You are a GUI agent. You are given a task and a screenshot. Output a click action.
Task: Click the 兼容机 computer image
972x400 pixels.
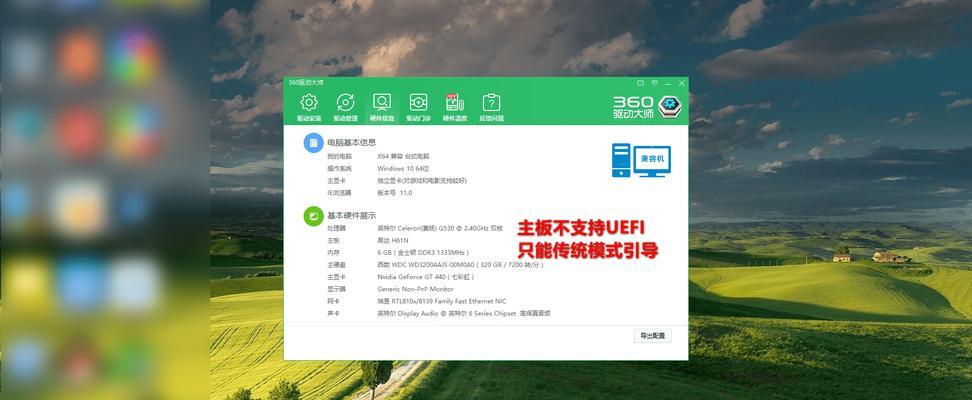pos(641,160)
